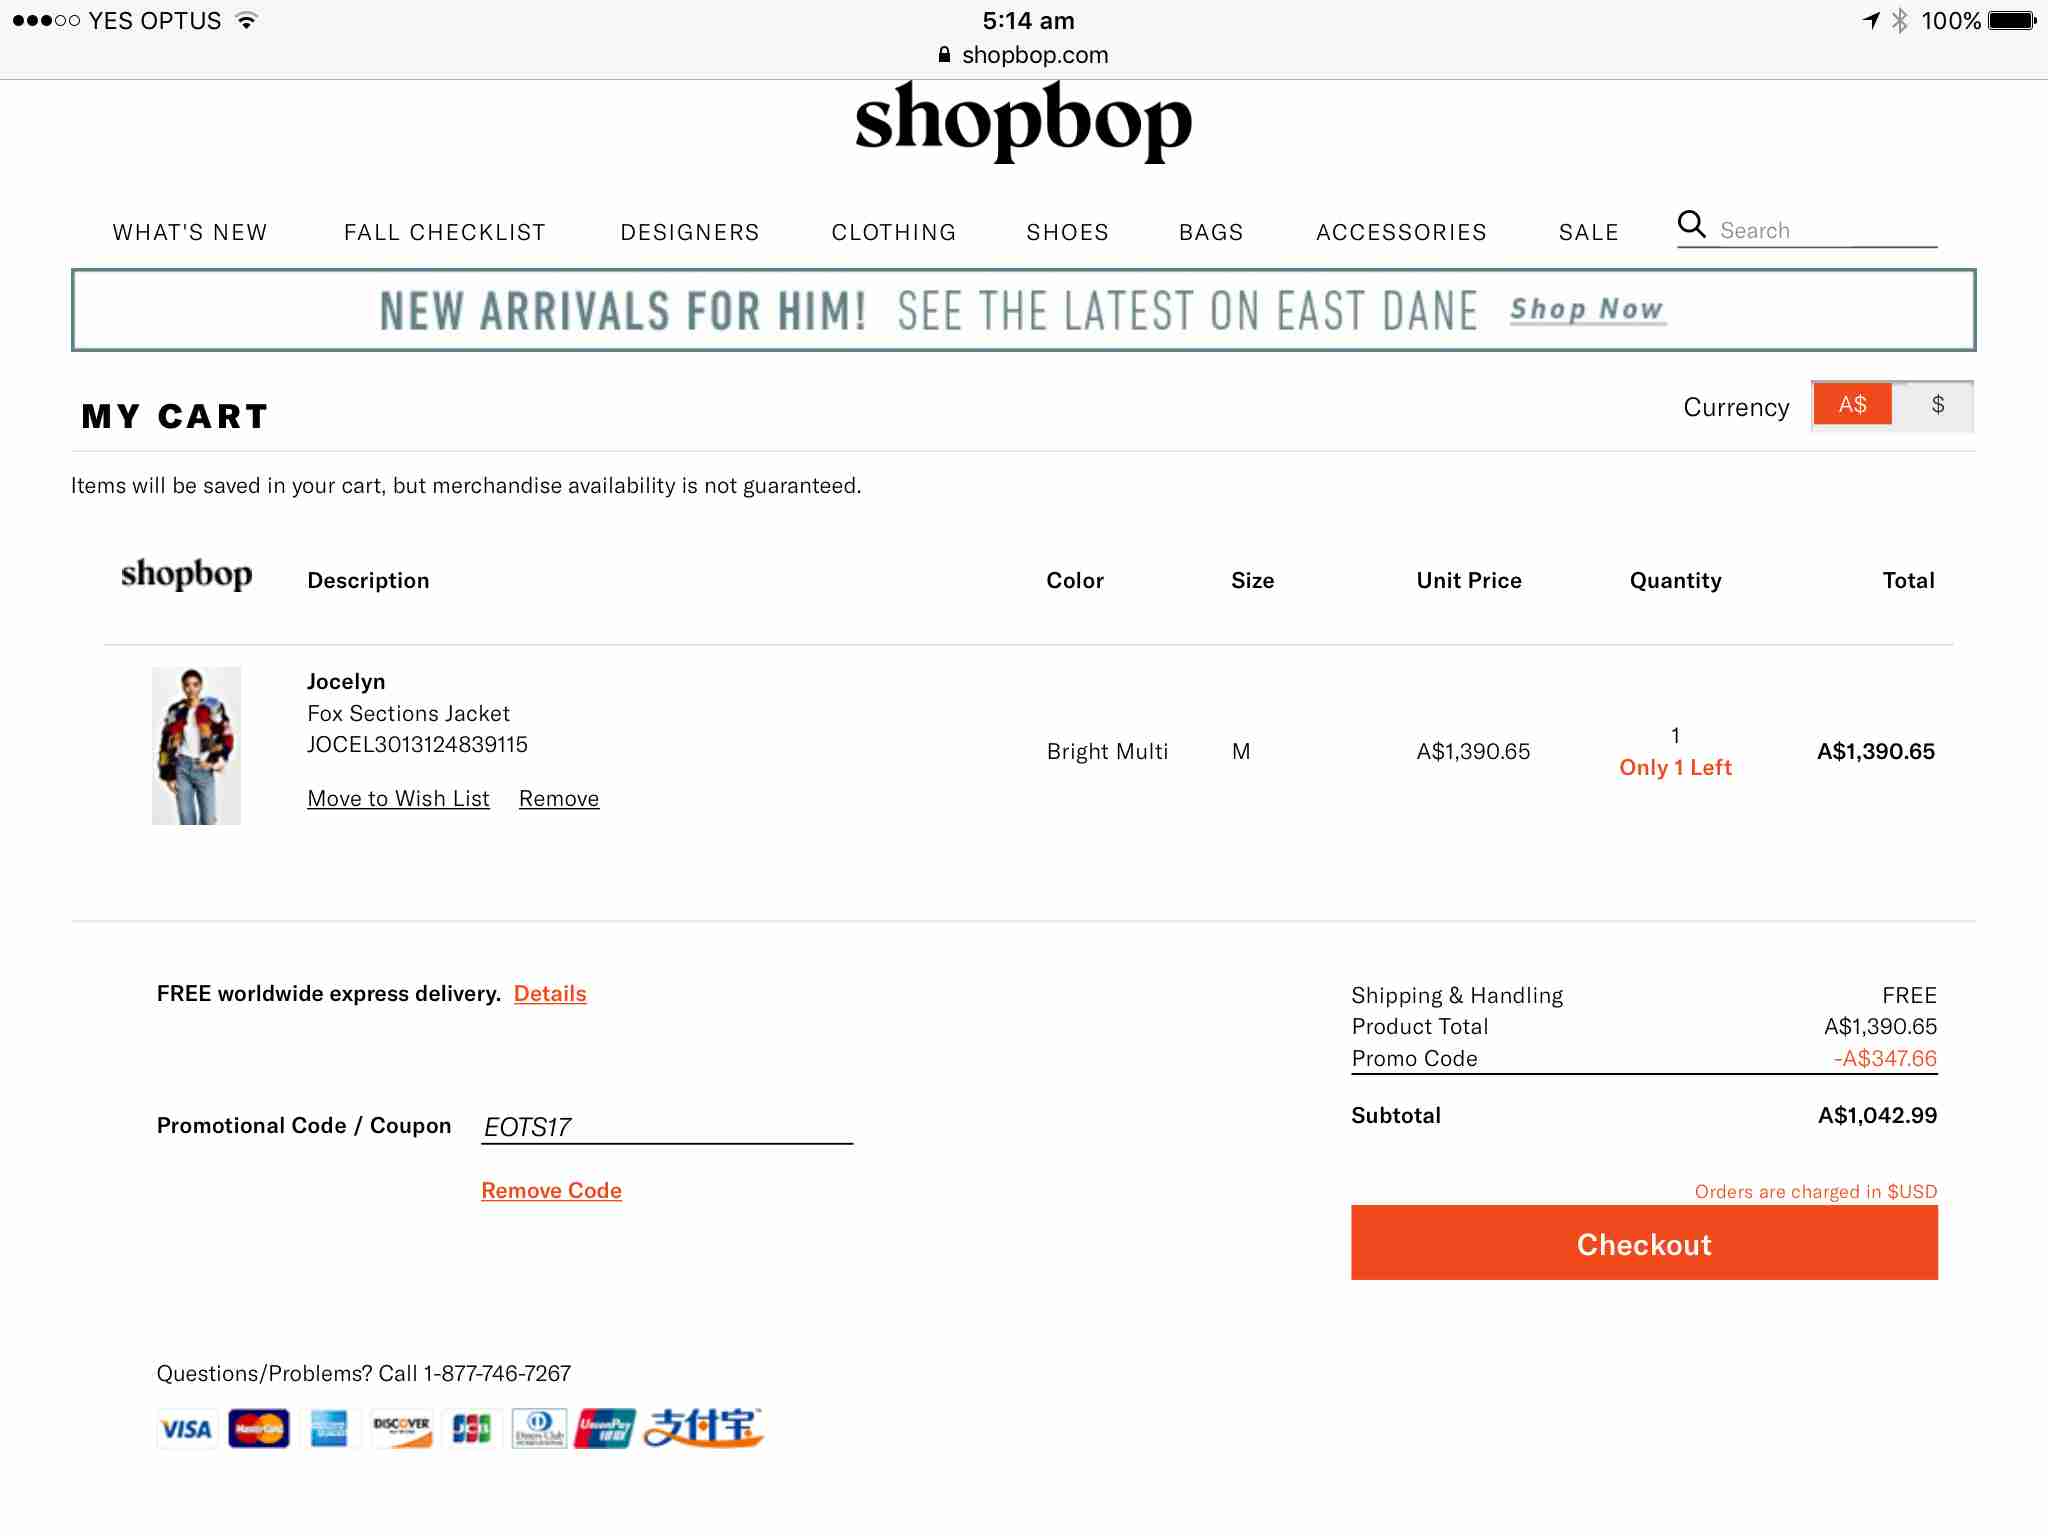Open free delivery Details link
Screen dimensions: 2048x1536
click(550, 993)
